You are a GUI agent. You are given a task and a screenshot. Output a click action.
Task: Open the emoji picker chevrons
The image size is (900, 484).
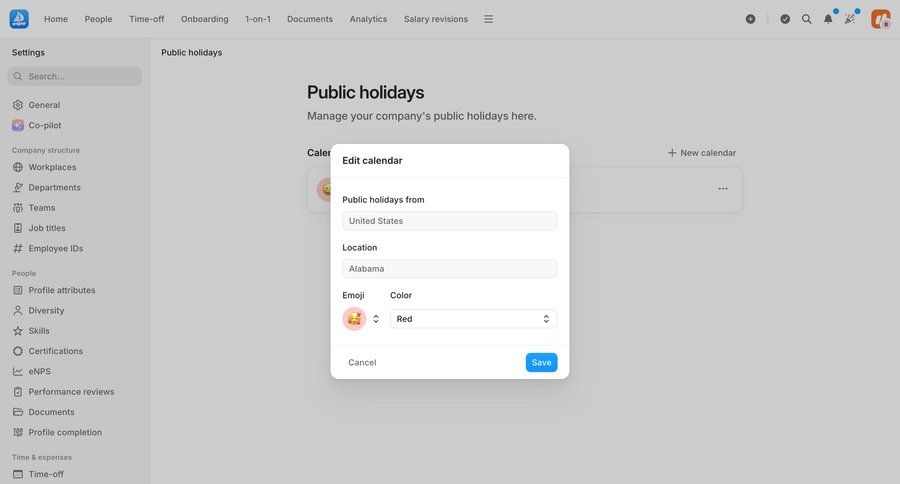click(x=376, y=319)
